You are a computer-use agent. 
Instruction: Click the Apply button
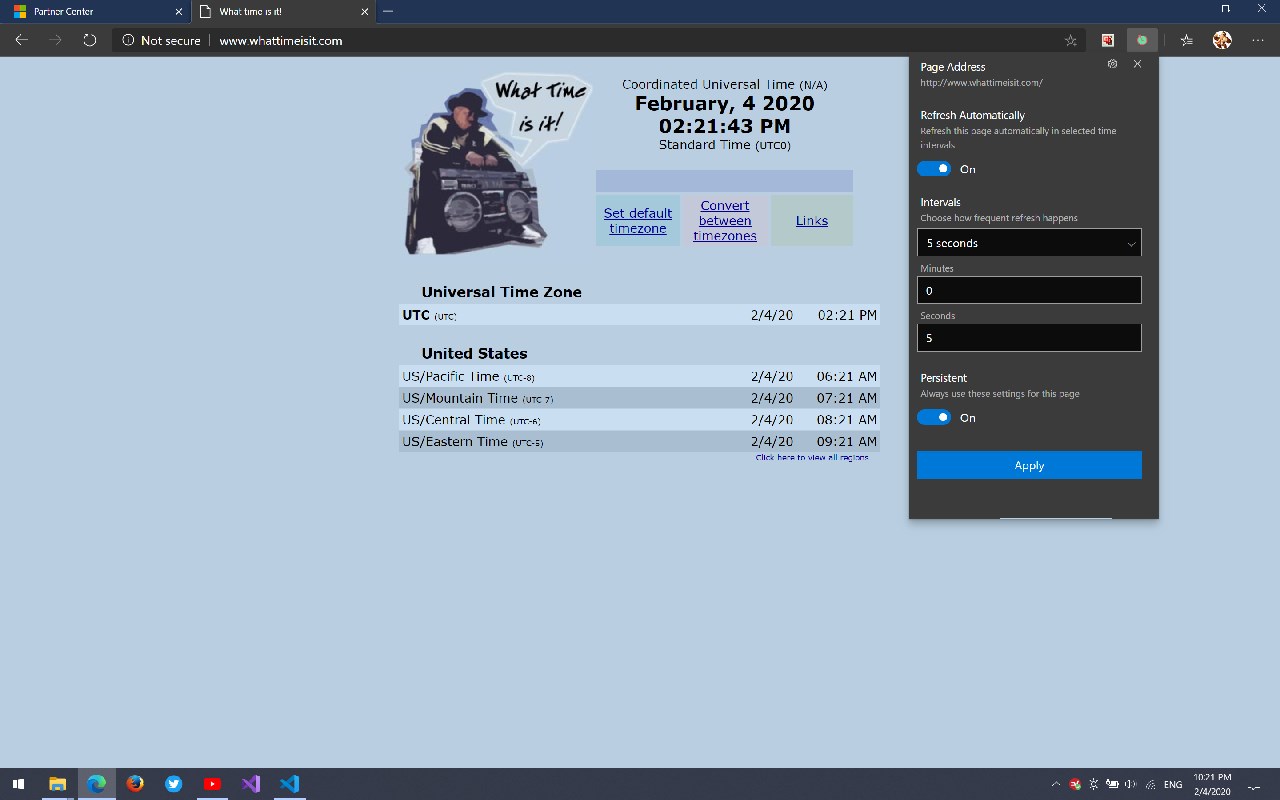point(1029,465)
